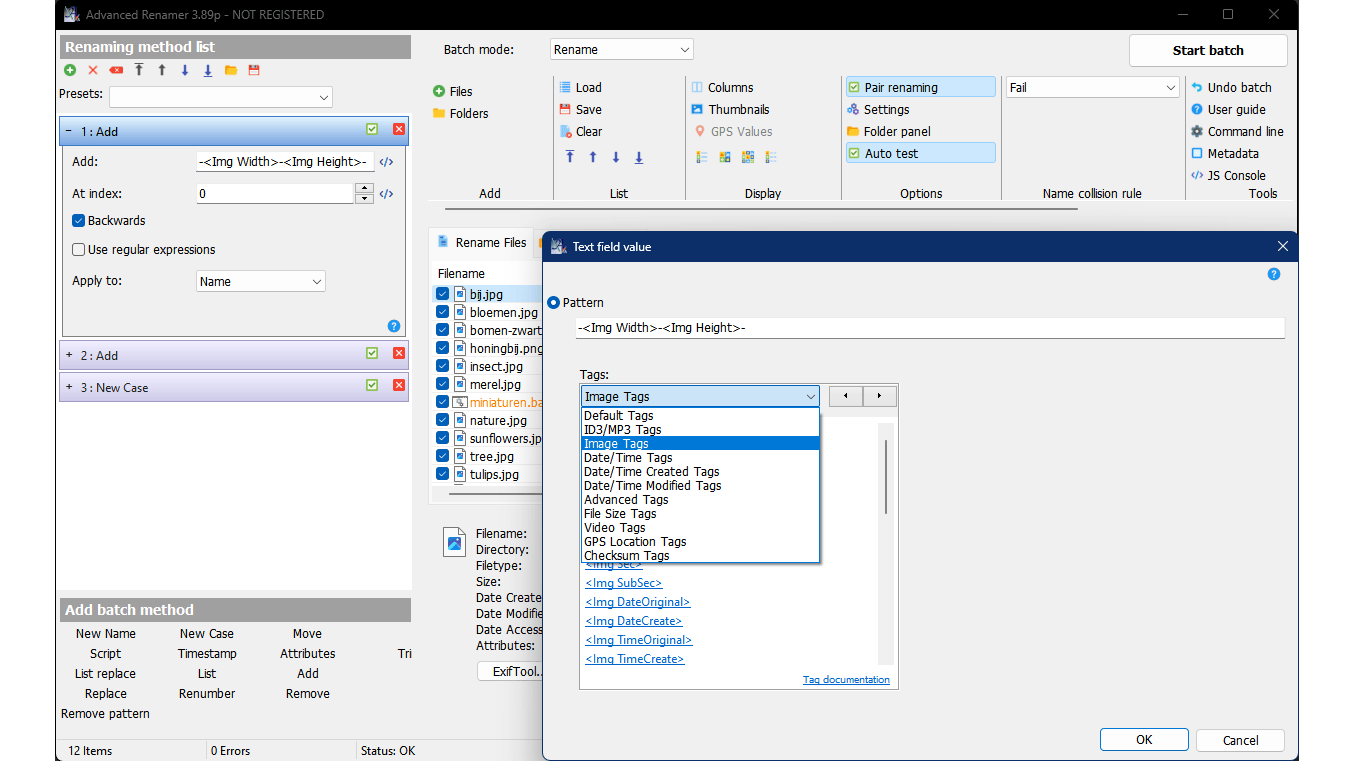The width and height of the screenshot is (1353, 761).
Task: Add Folders to the rename list
Action: (x=460, y=113)
